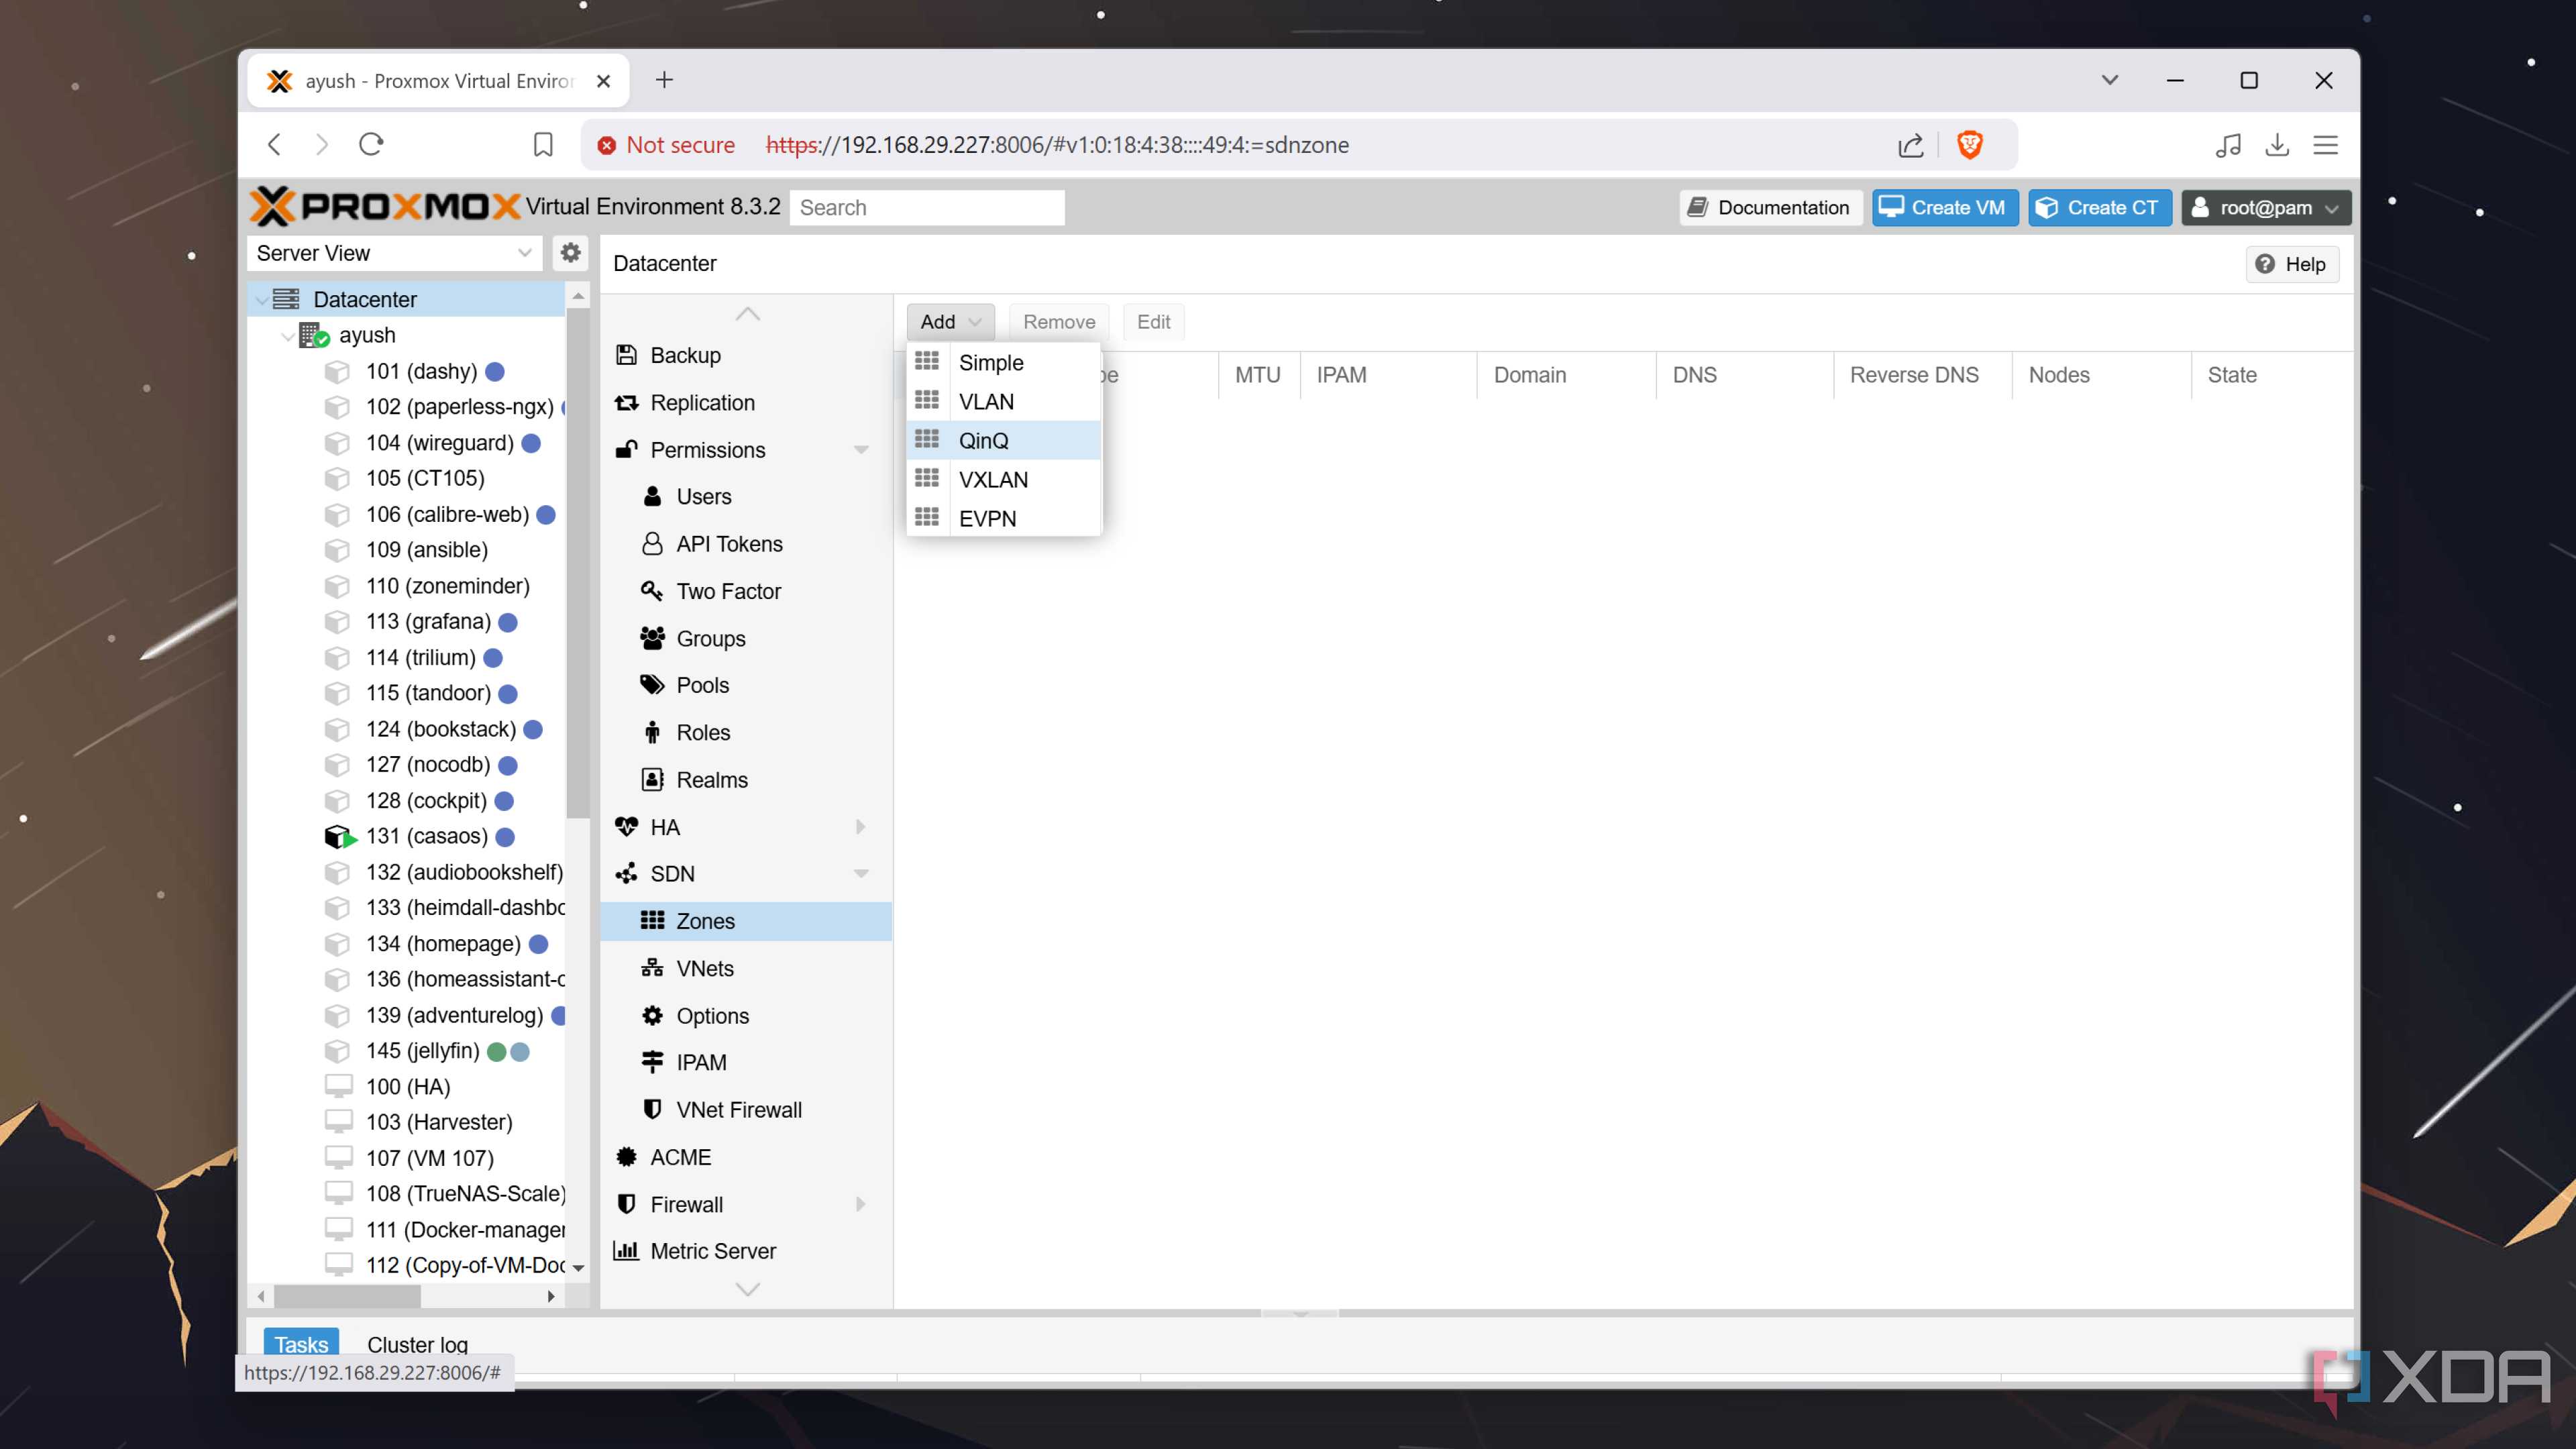Open the Pools page
2576x1449 pixels.
pos(702,685)
